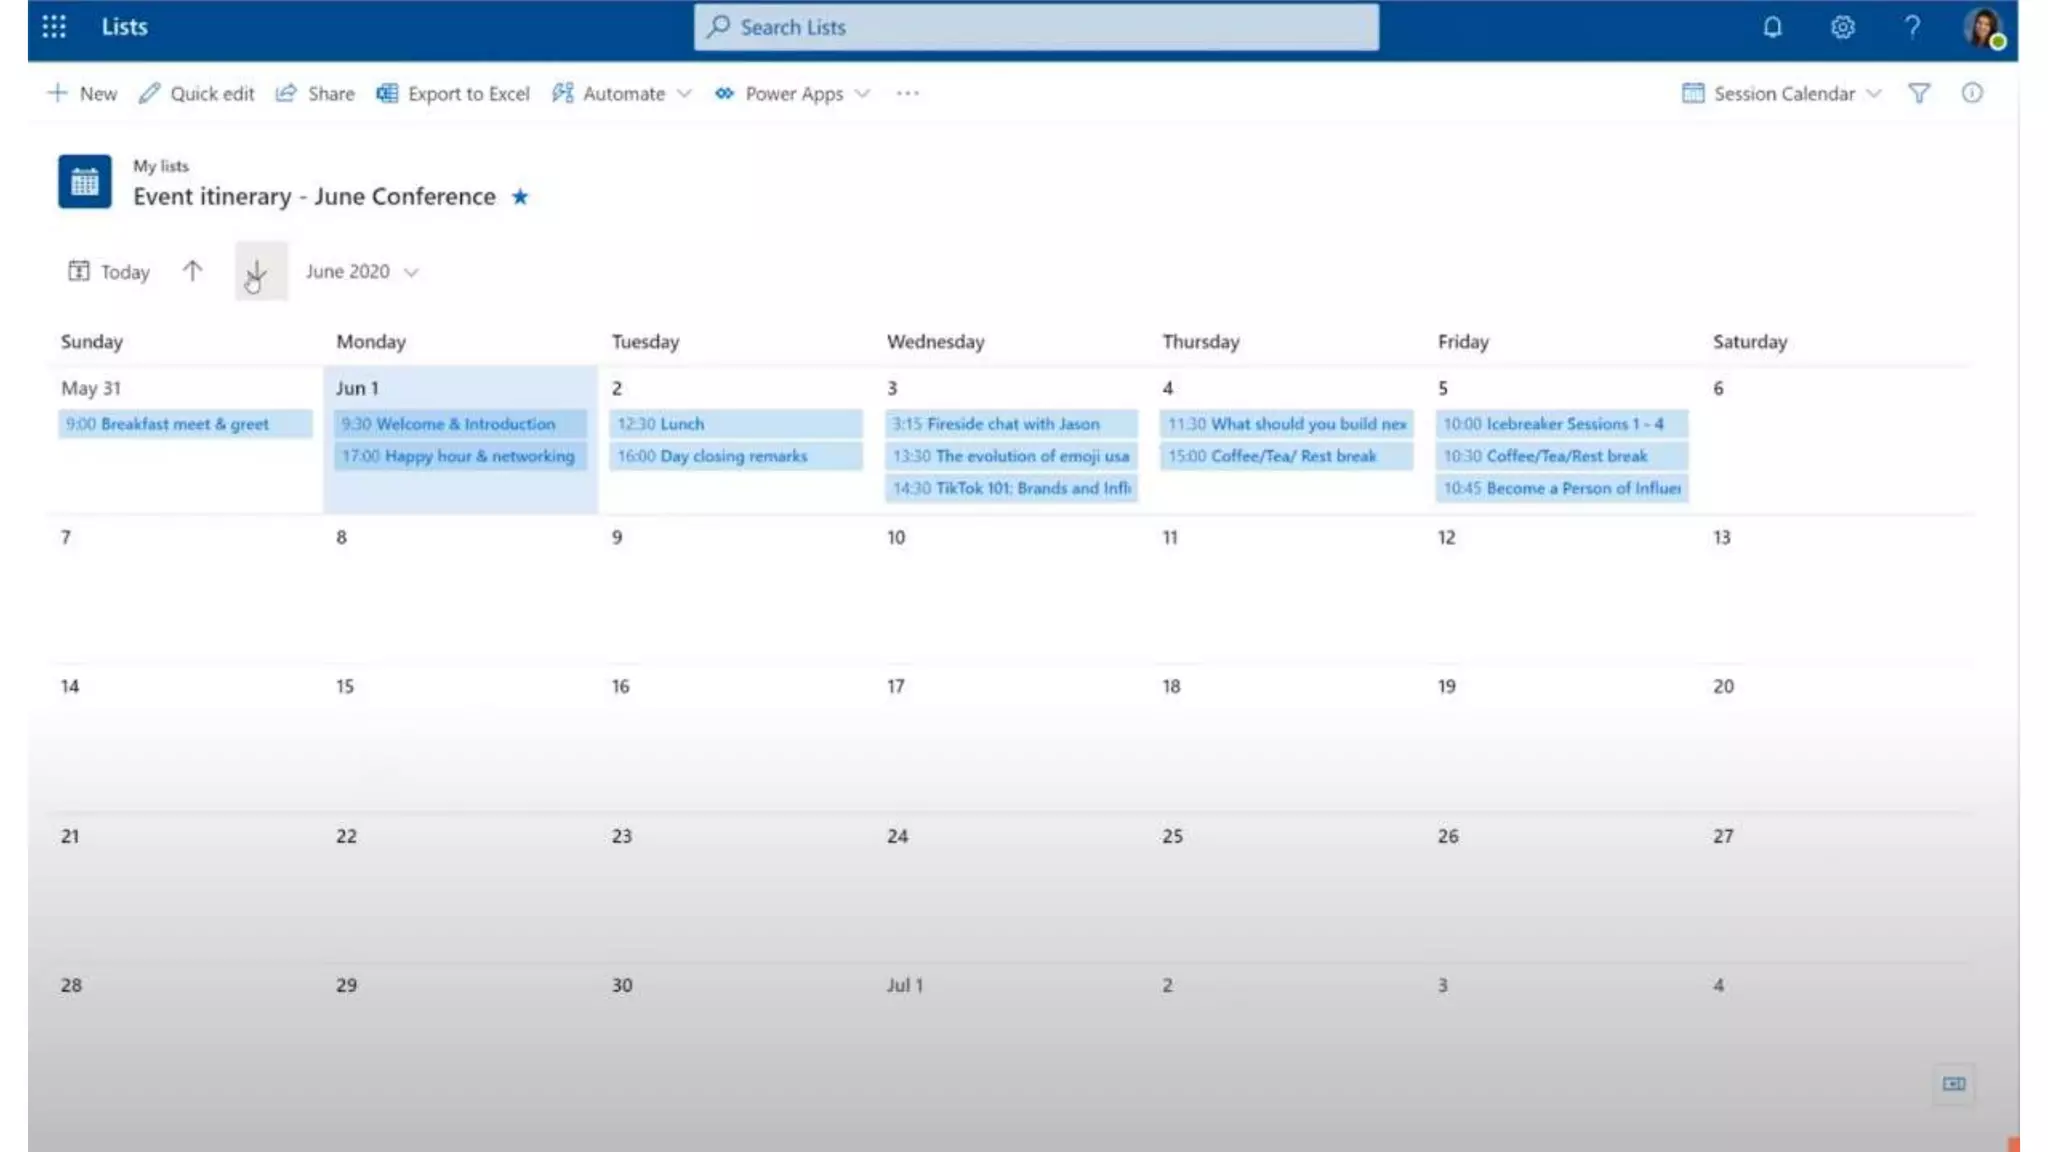Open the notifications bell
Image resolution: width=2048 pixels, height=1152 pixels.
(x=1772, y=27)
